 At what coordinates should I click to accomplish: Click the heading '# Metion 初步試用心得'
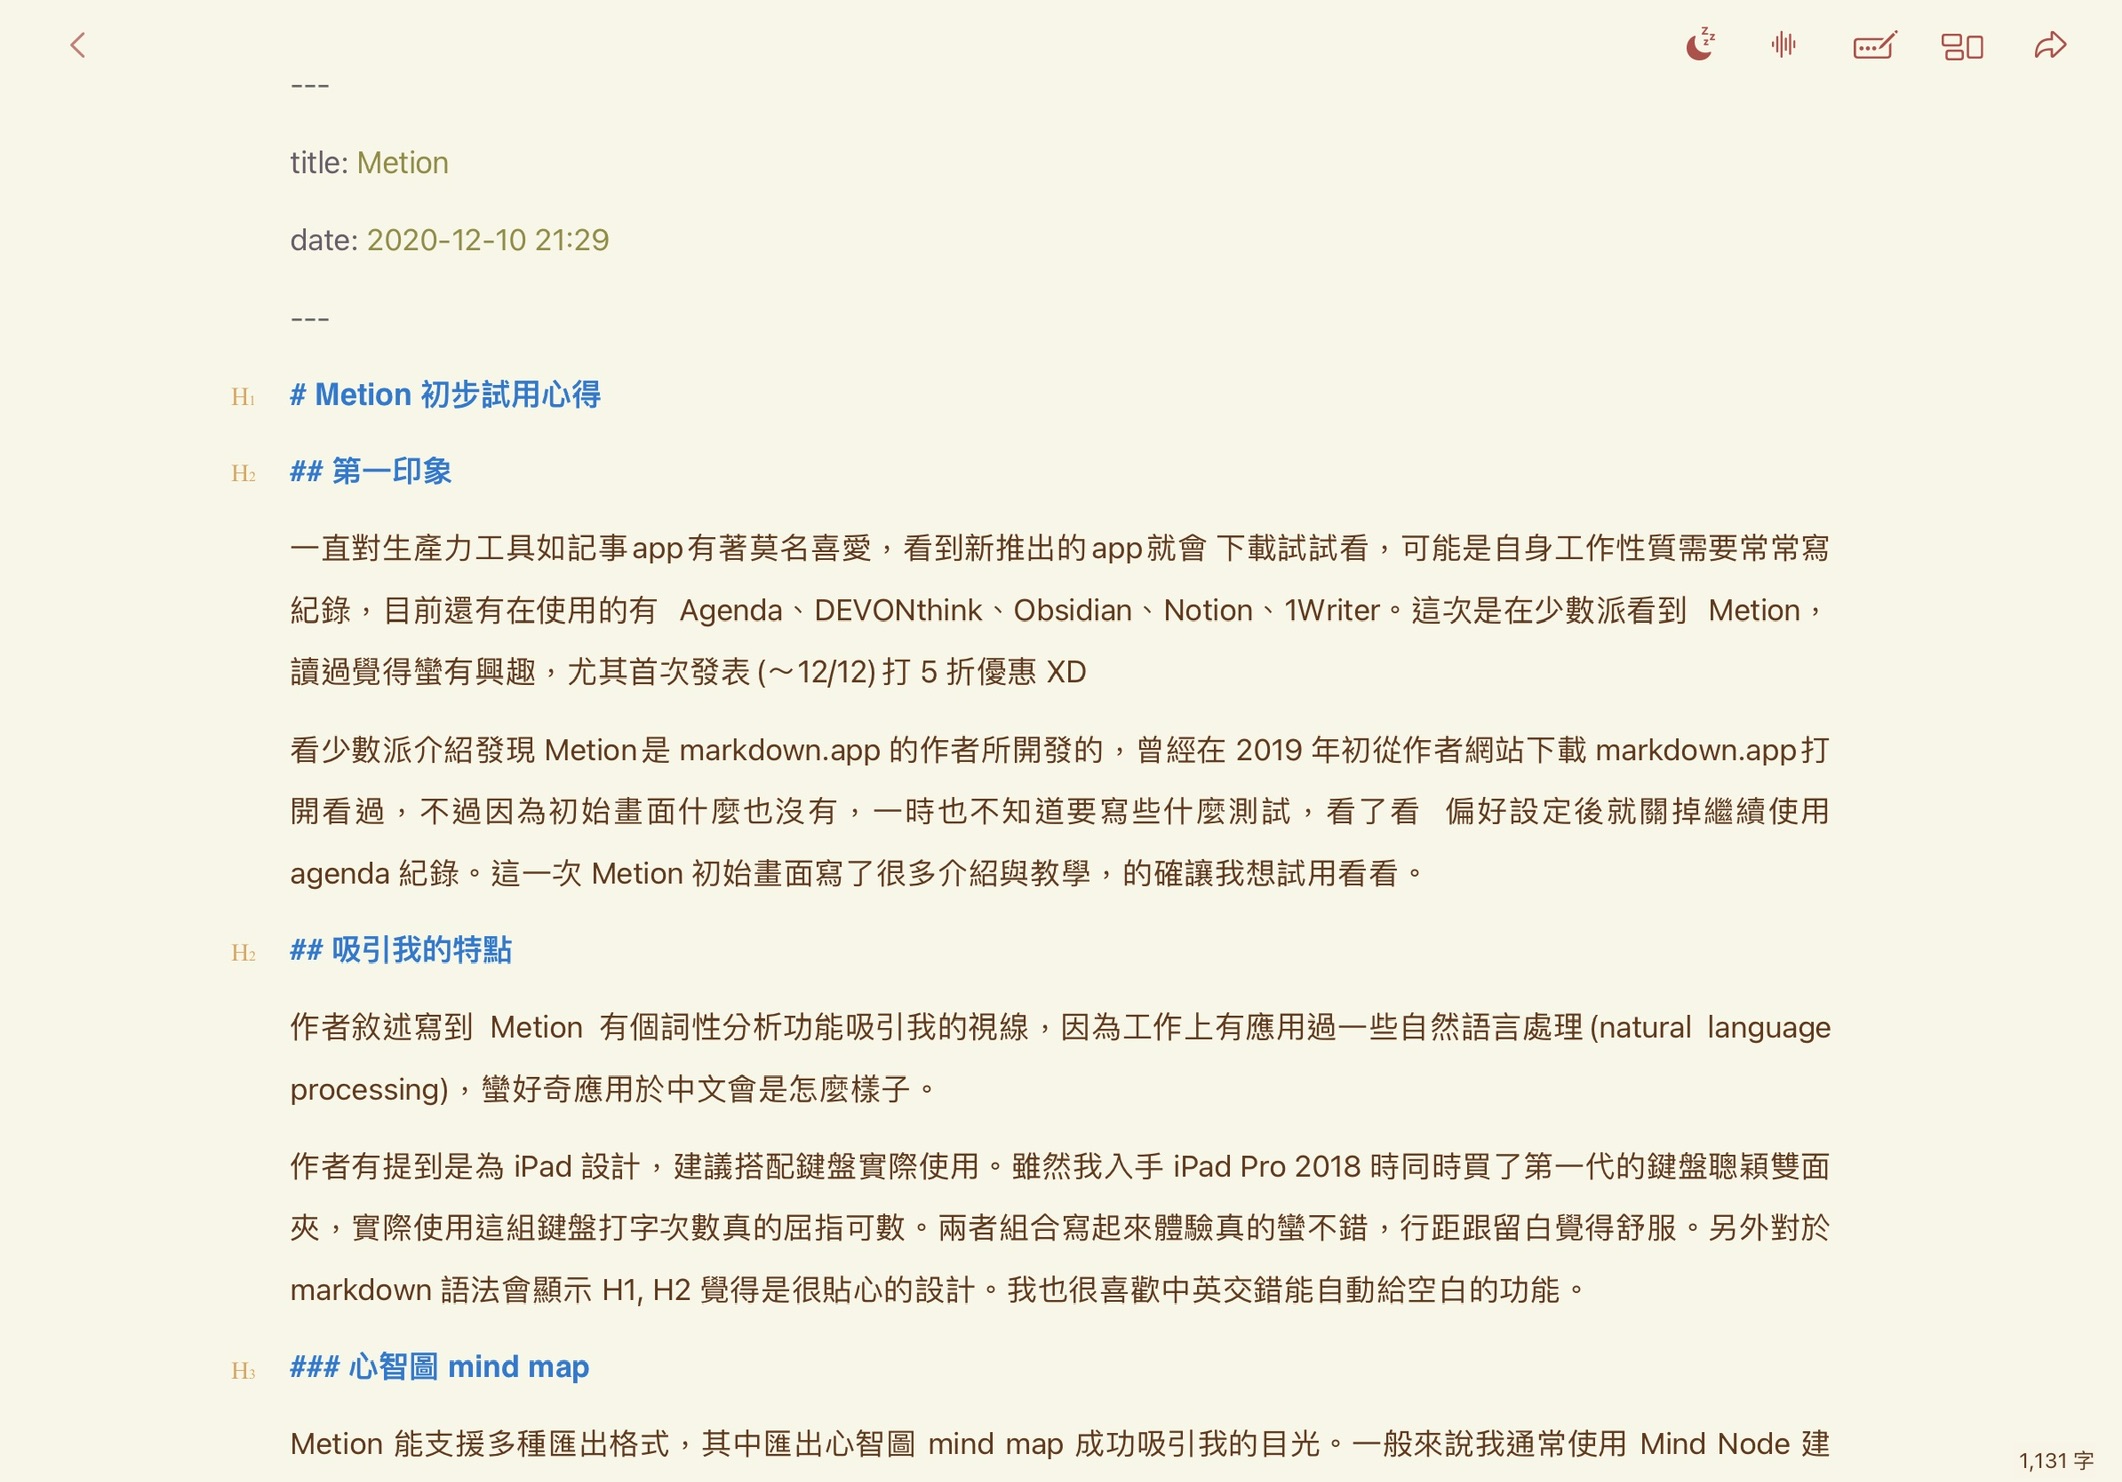click(445, 395)
